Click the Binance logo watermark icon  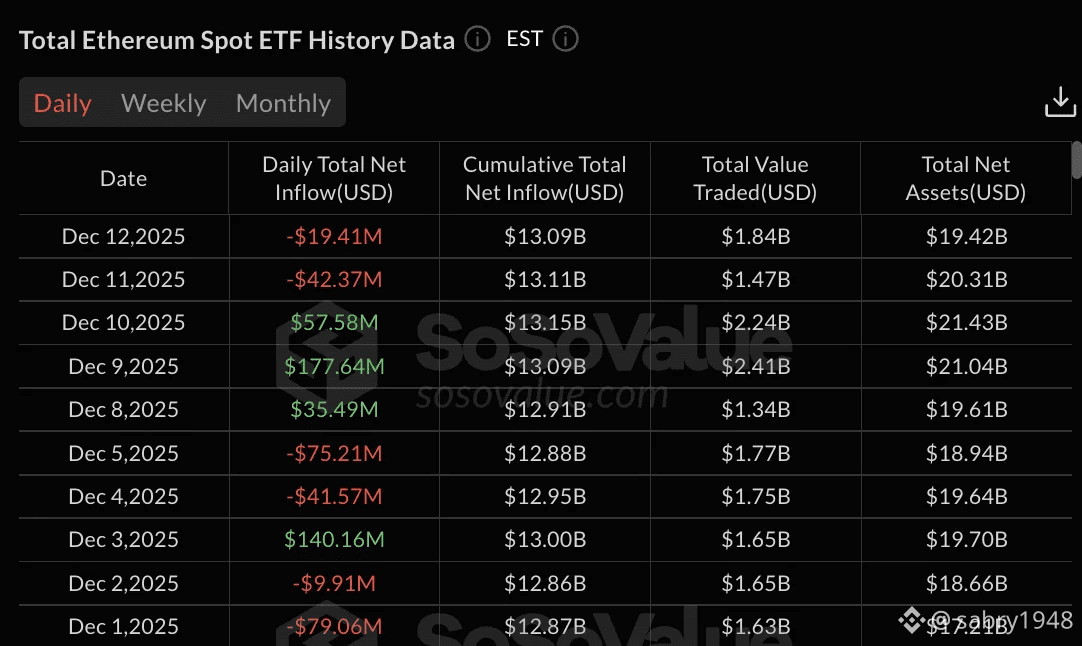coord(910,621)
